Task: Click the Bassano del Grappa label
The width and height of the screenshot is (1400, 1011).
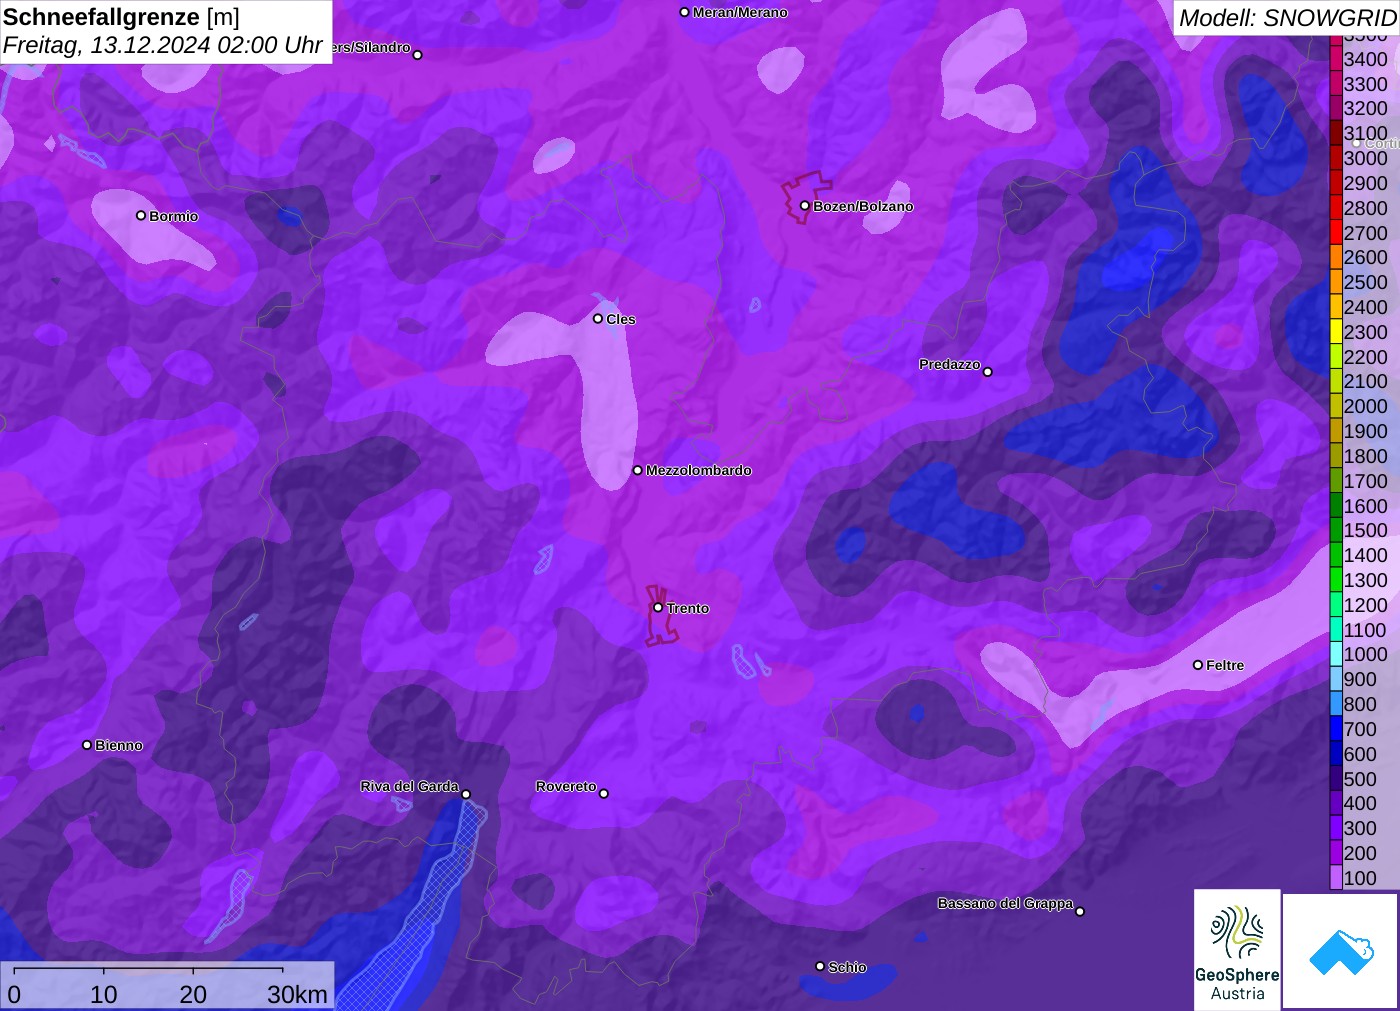Action: (1005, 903)
